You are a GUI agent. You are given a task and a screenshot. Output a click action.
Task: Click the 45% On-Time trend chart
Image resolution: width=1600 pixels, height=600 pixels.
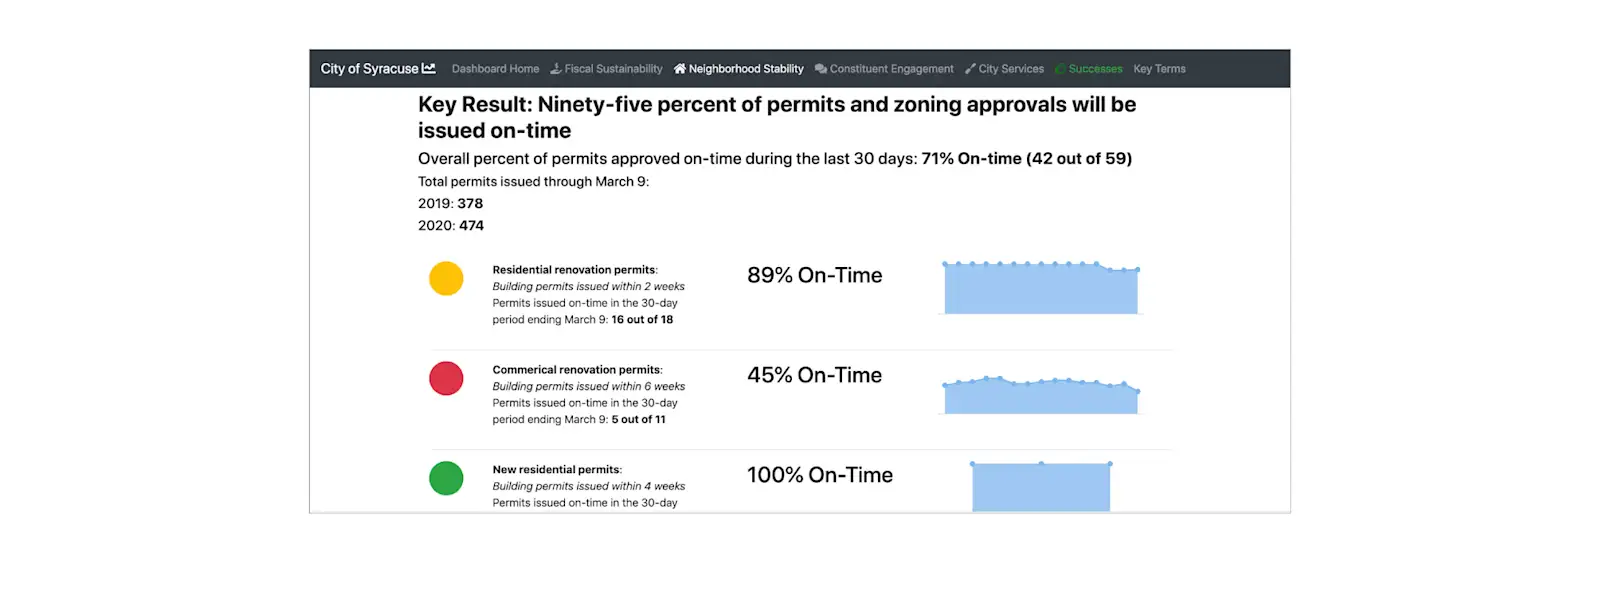pos(1041,395)
